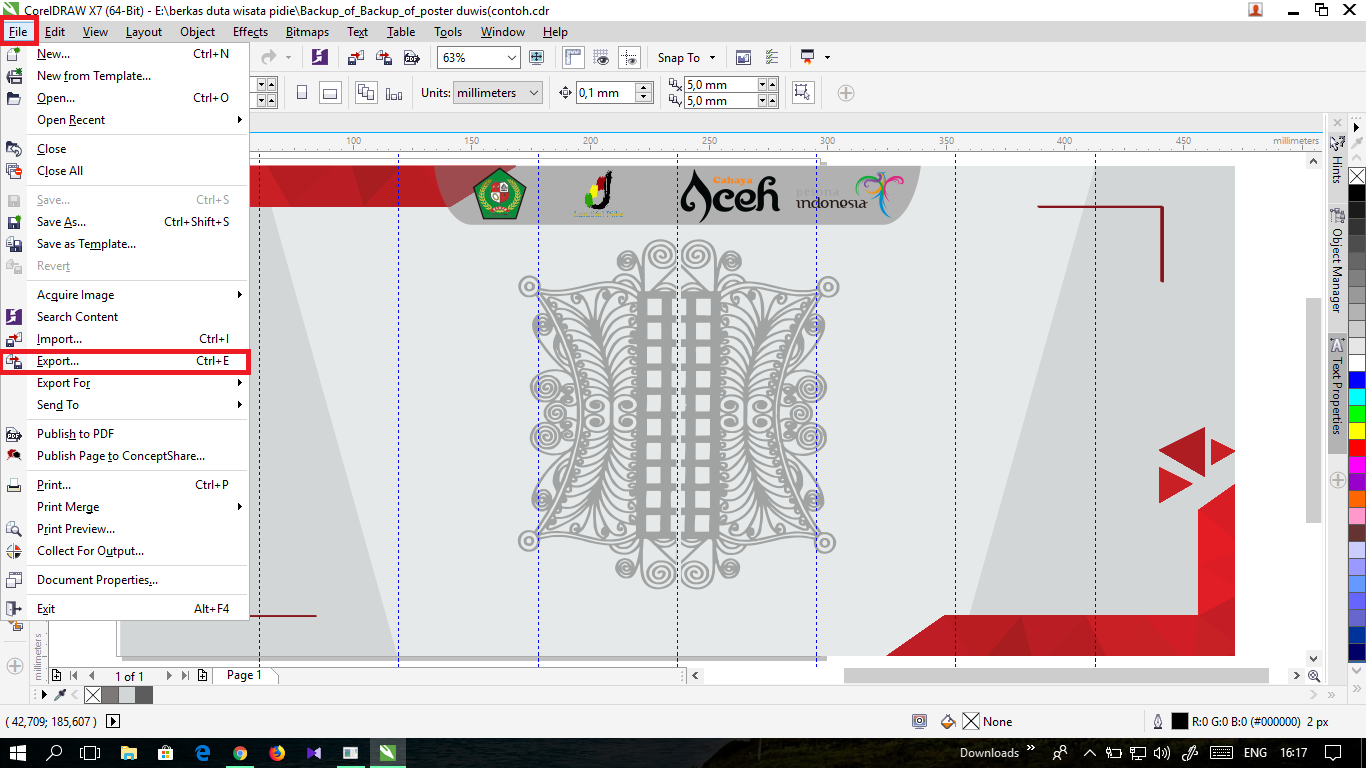Image resolution: width=1366 pixels, height=768 pixels.
Task: Click the zoom navigator magnifier icon
Action: coord(1314,676)
